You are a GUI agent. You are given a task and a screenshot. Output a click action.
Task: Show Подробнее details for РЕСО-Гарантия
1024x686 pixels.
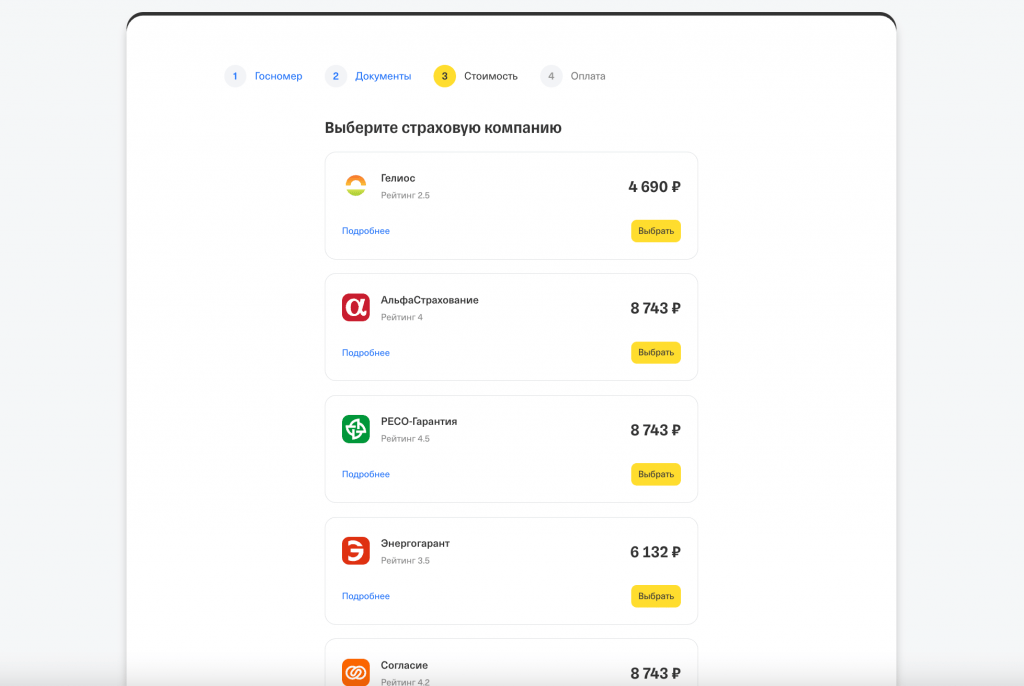tap(366, 474)
